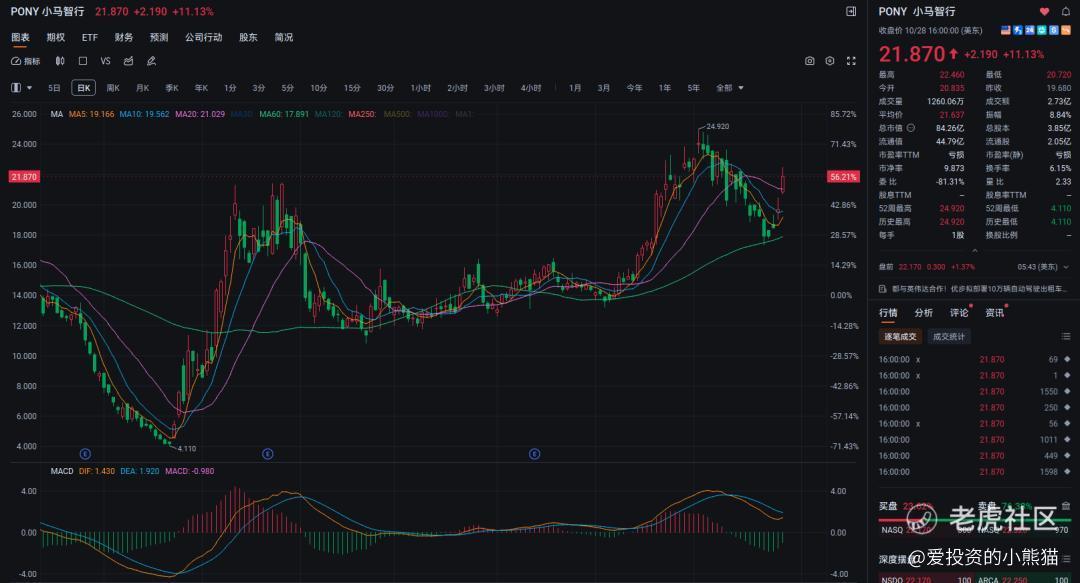Expand the pre-market 盘前 quote chevron
Viewport: 1080px width, 583px height.
click(1066, 267)
